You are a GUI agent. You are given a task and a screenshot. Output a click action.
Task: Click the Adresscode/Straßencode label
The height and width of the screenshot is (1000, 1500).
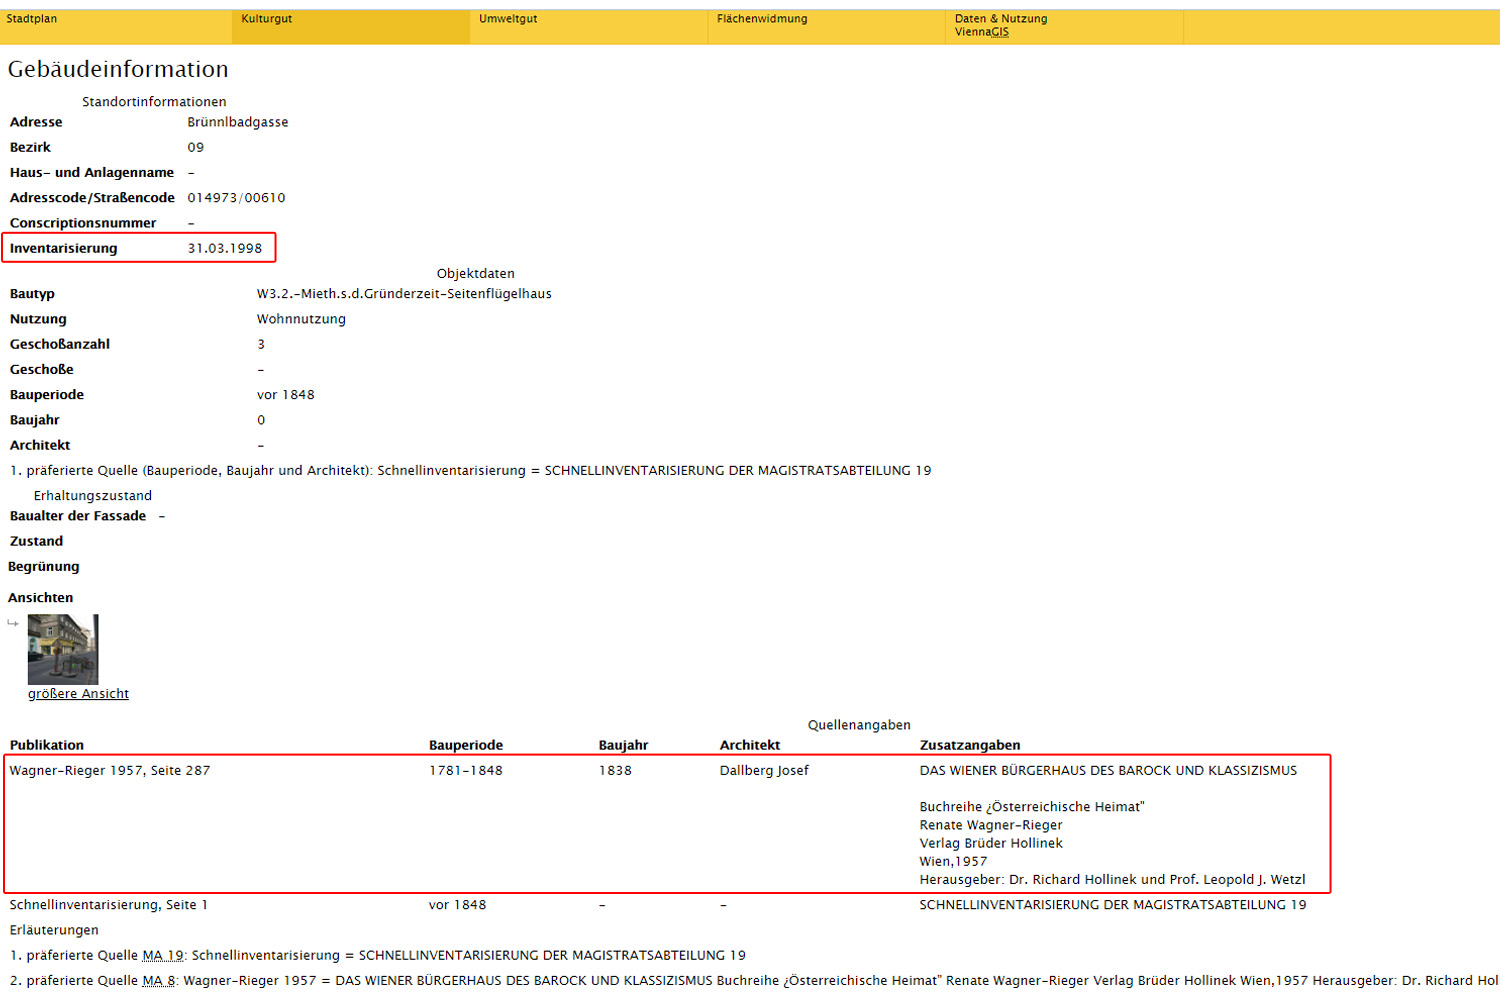point(92,198)
